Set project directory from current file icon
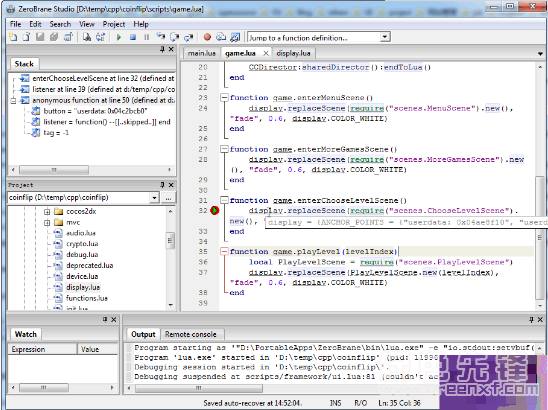 pos(68,37)
